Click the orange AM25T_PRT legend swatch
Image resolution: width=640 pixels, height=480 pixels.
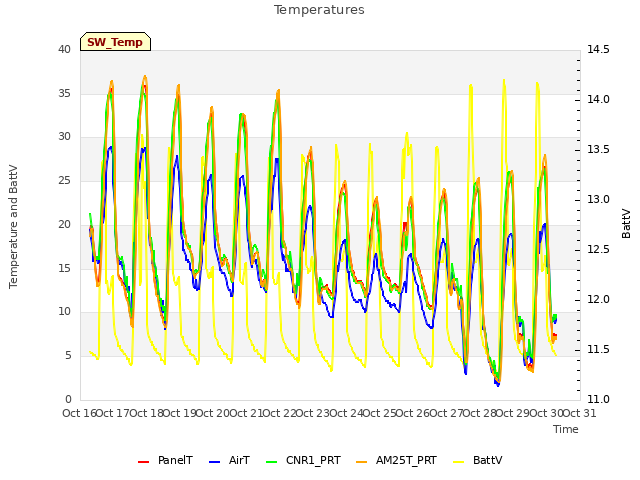[361, 462]
